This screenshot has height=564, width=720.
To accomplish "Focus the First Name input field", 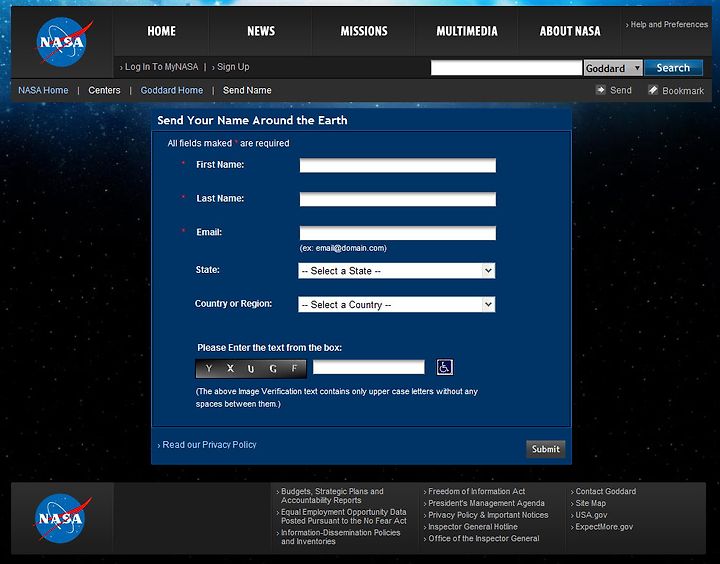I will point(398,165).
